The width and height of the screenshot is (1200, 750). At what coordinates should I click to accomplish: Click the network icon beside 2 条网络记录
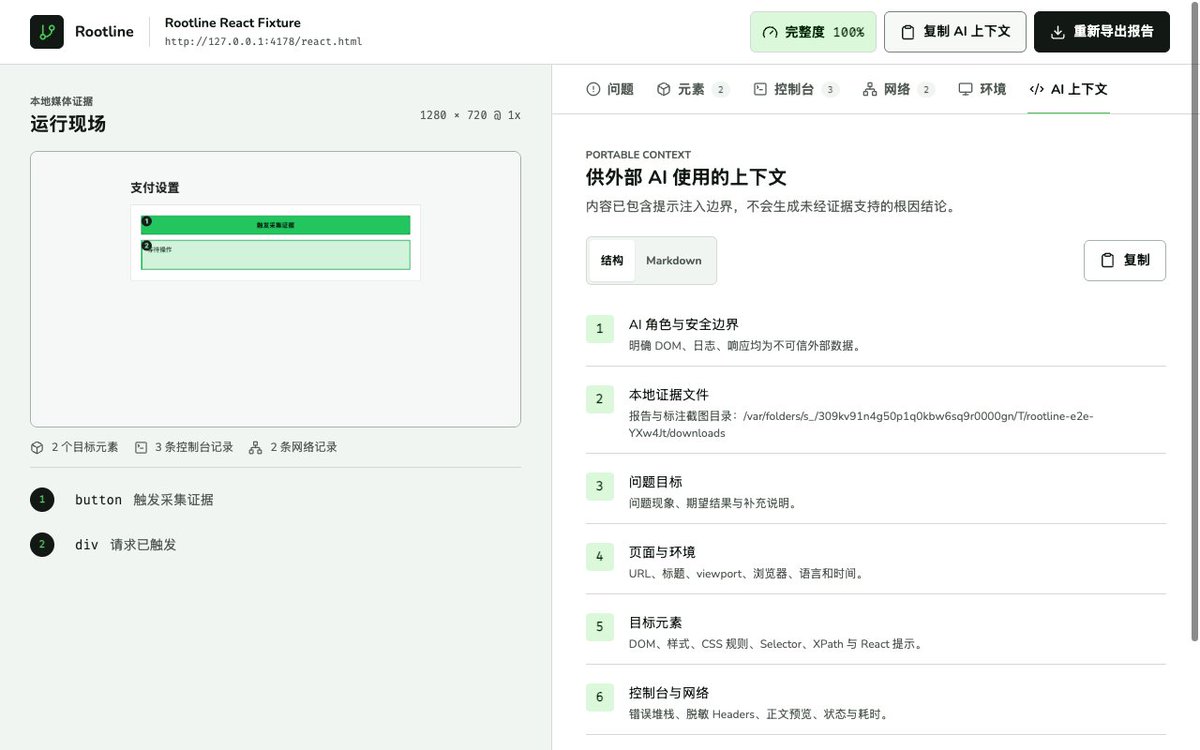(255, 448)
